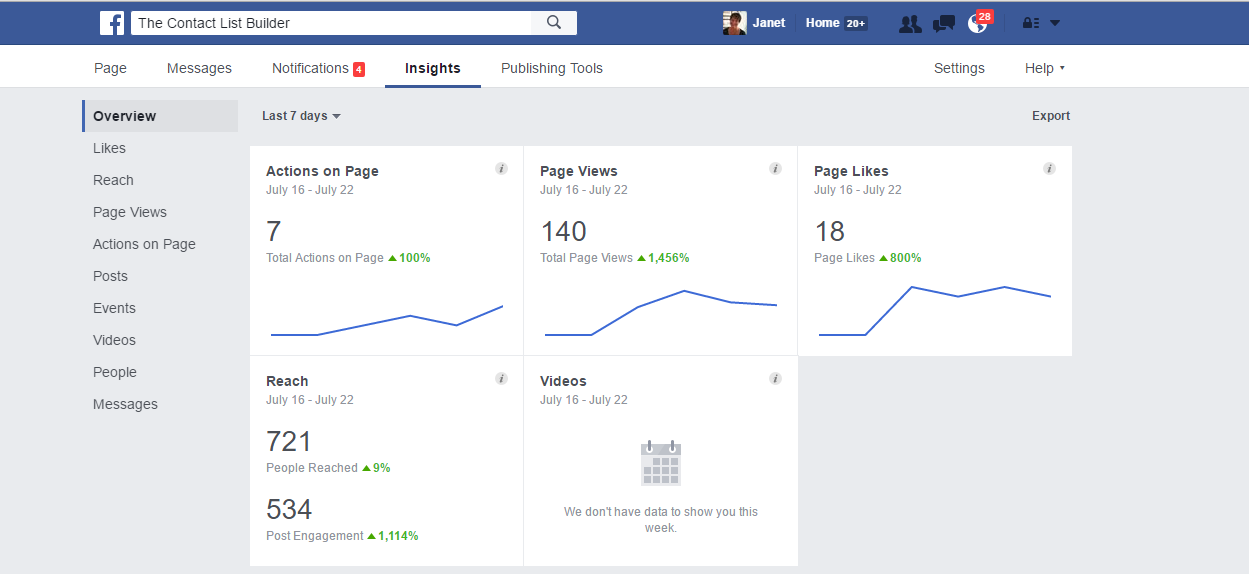This screenshot has height=574, width=1249.
Task: Expand the Last 7 days date dropdown
Action: coord(301,116)
